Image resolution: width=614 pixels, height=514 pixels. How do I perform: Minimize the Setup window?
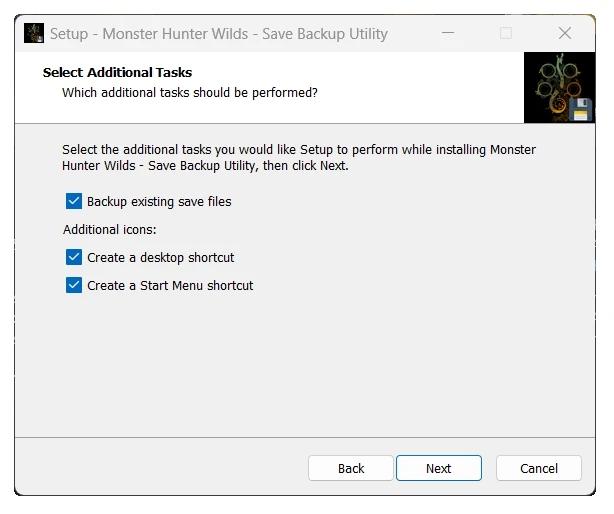coord(448,33)
